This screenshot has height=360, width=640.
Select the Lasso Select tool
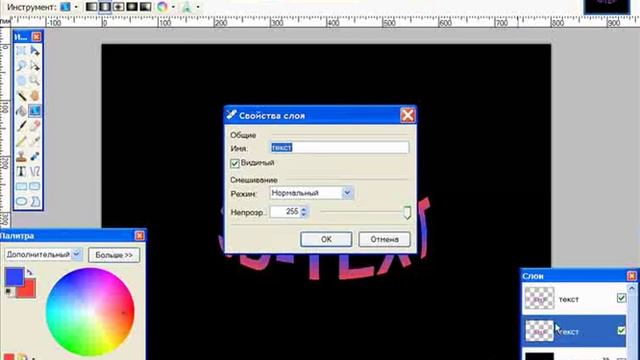point(21,66)
